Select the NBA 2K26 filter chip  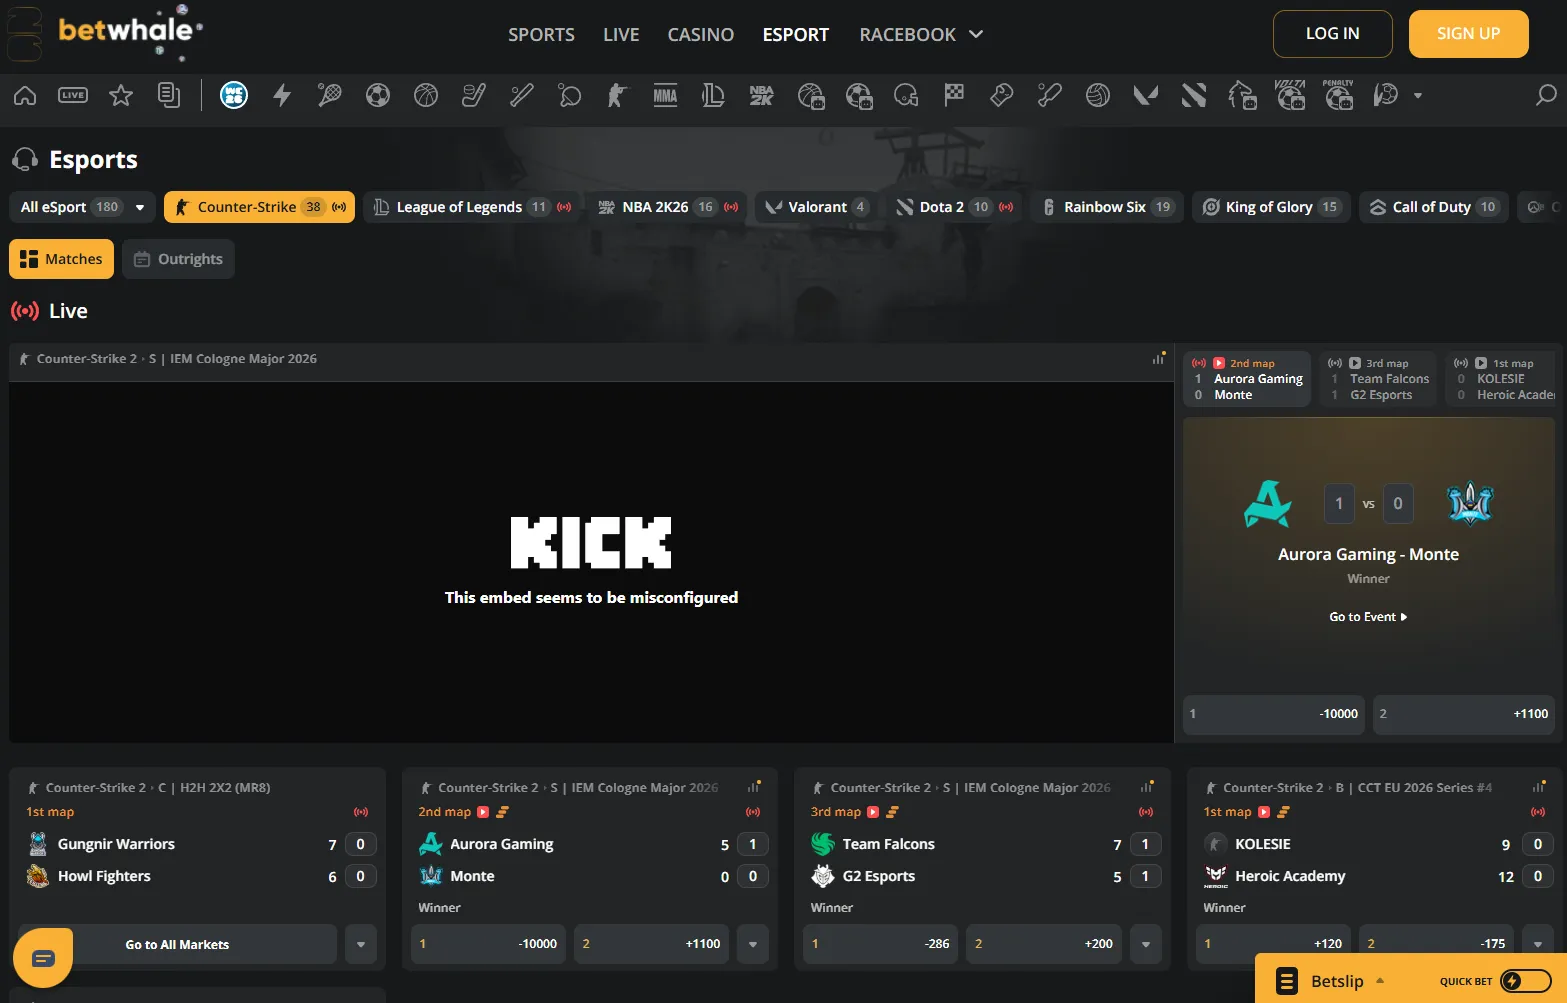(667, 207)
